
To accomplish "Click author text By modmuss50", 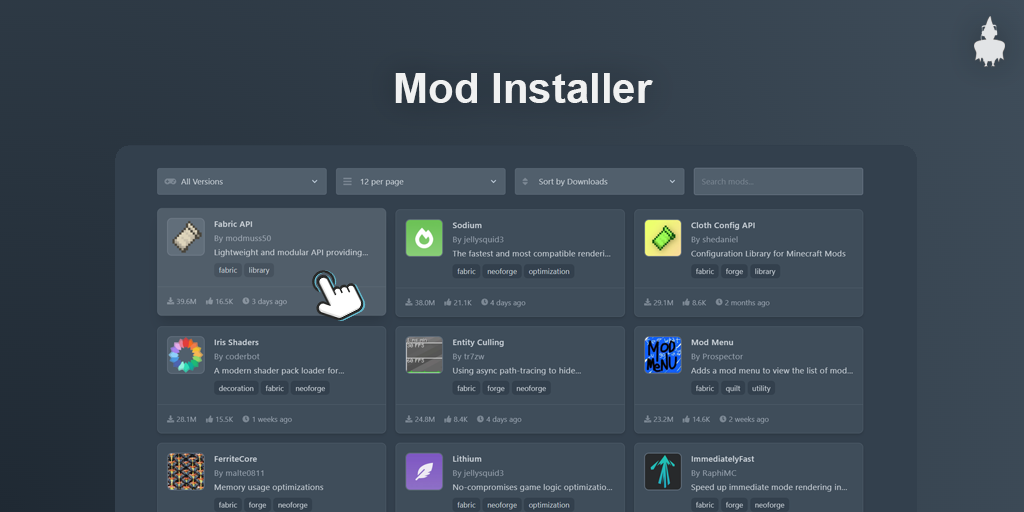I will coord(242,238).
